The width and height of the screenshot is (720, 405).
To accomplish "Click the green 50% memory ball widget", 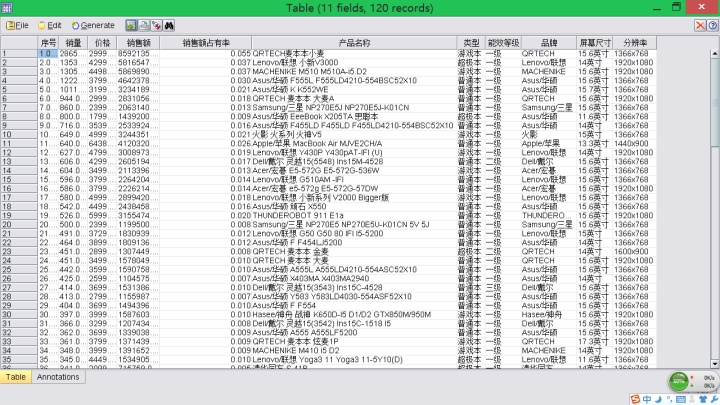I will (x=678, y=381).
